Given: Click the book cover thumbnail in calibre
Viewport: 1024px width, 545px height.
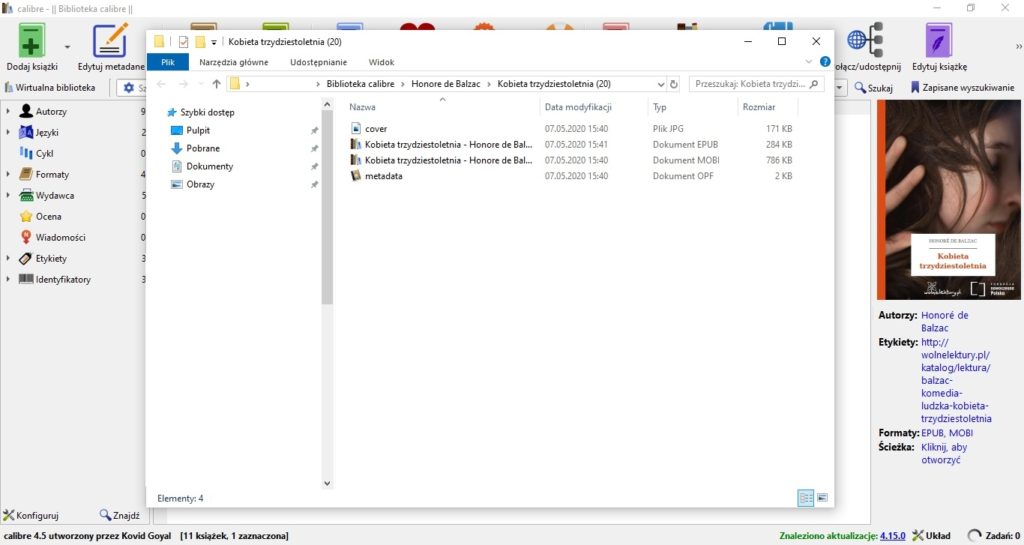Looking at the screenshot, I should click(x=948, y=200).
